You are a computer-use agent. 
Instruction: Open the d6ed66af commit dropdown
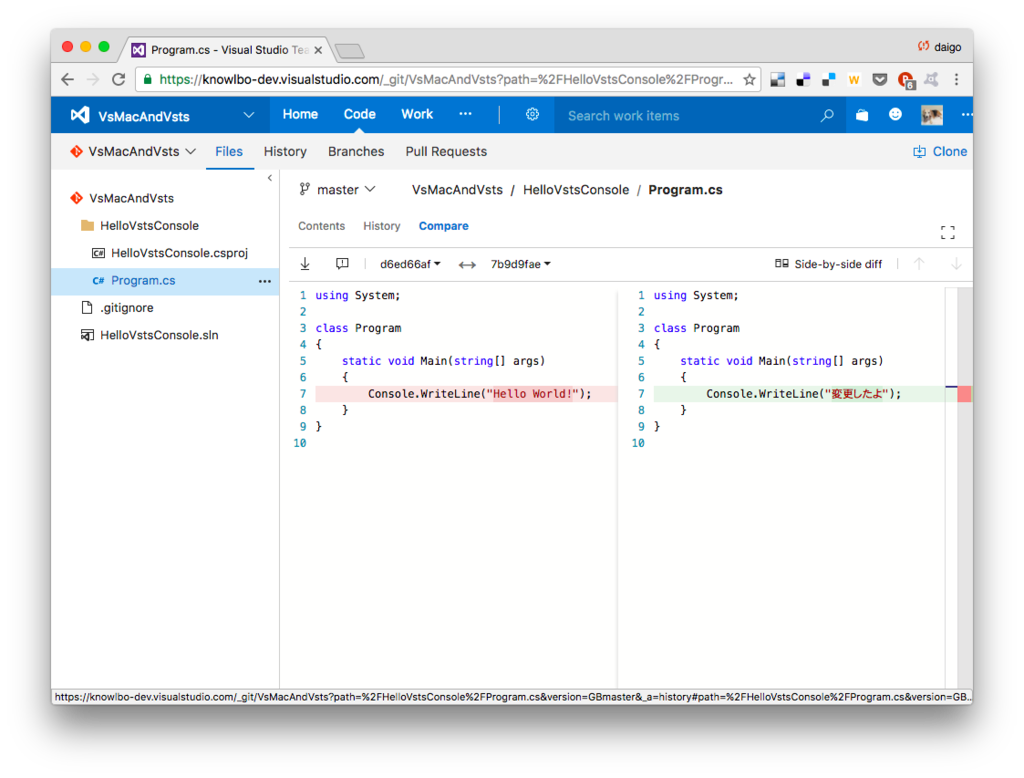(410, 264)
